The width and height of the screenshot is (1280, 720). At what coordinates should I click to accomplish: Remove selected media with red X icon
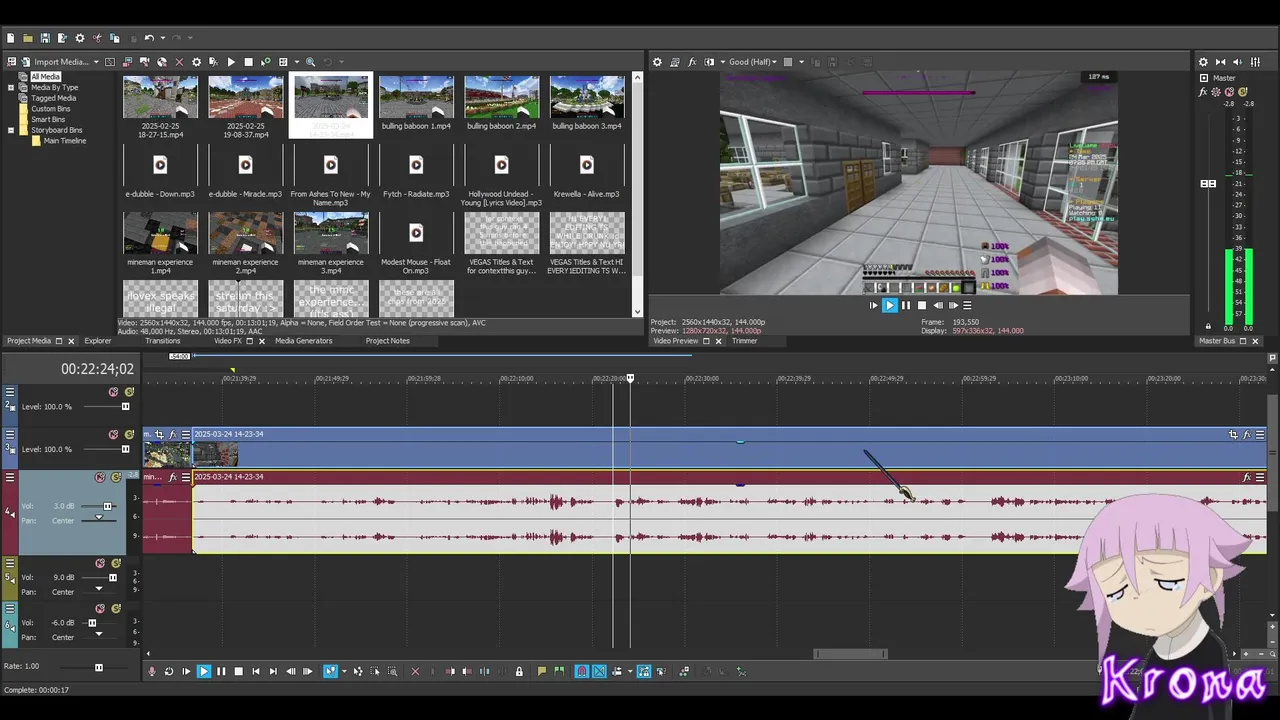pyautogui.click(x=179, y=62)
